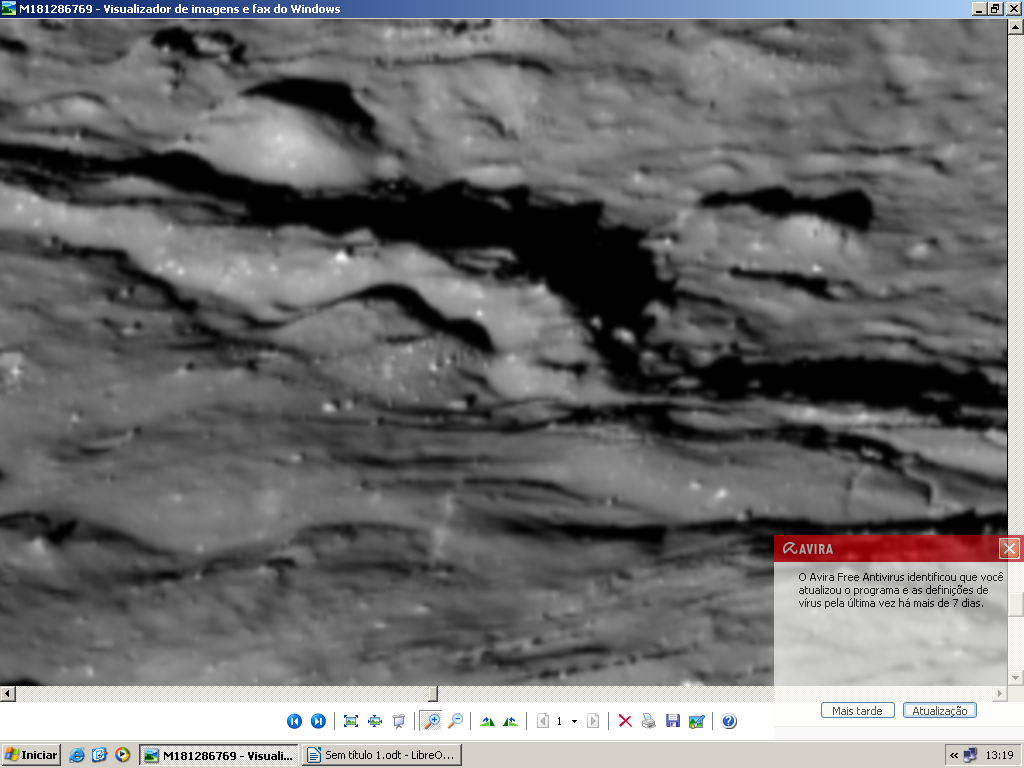
Task: Select the Zoom Out magnifier tool
Action: click(x=455, y=721)
